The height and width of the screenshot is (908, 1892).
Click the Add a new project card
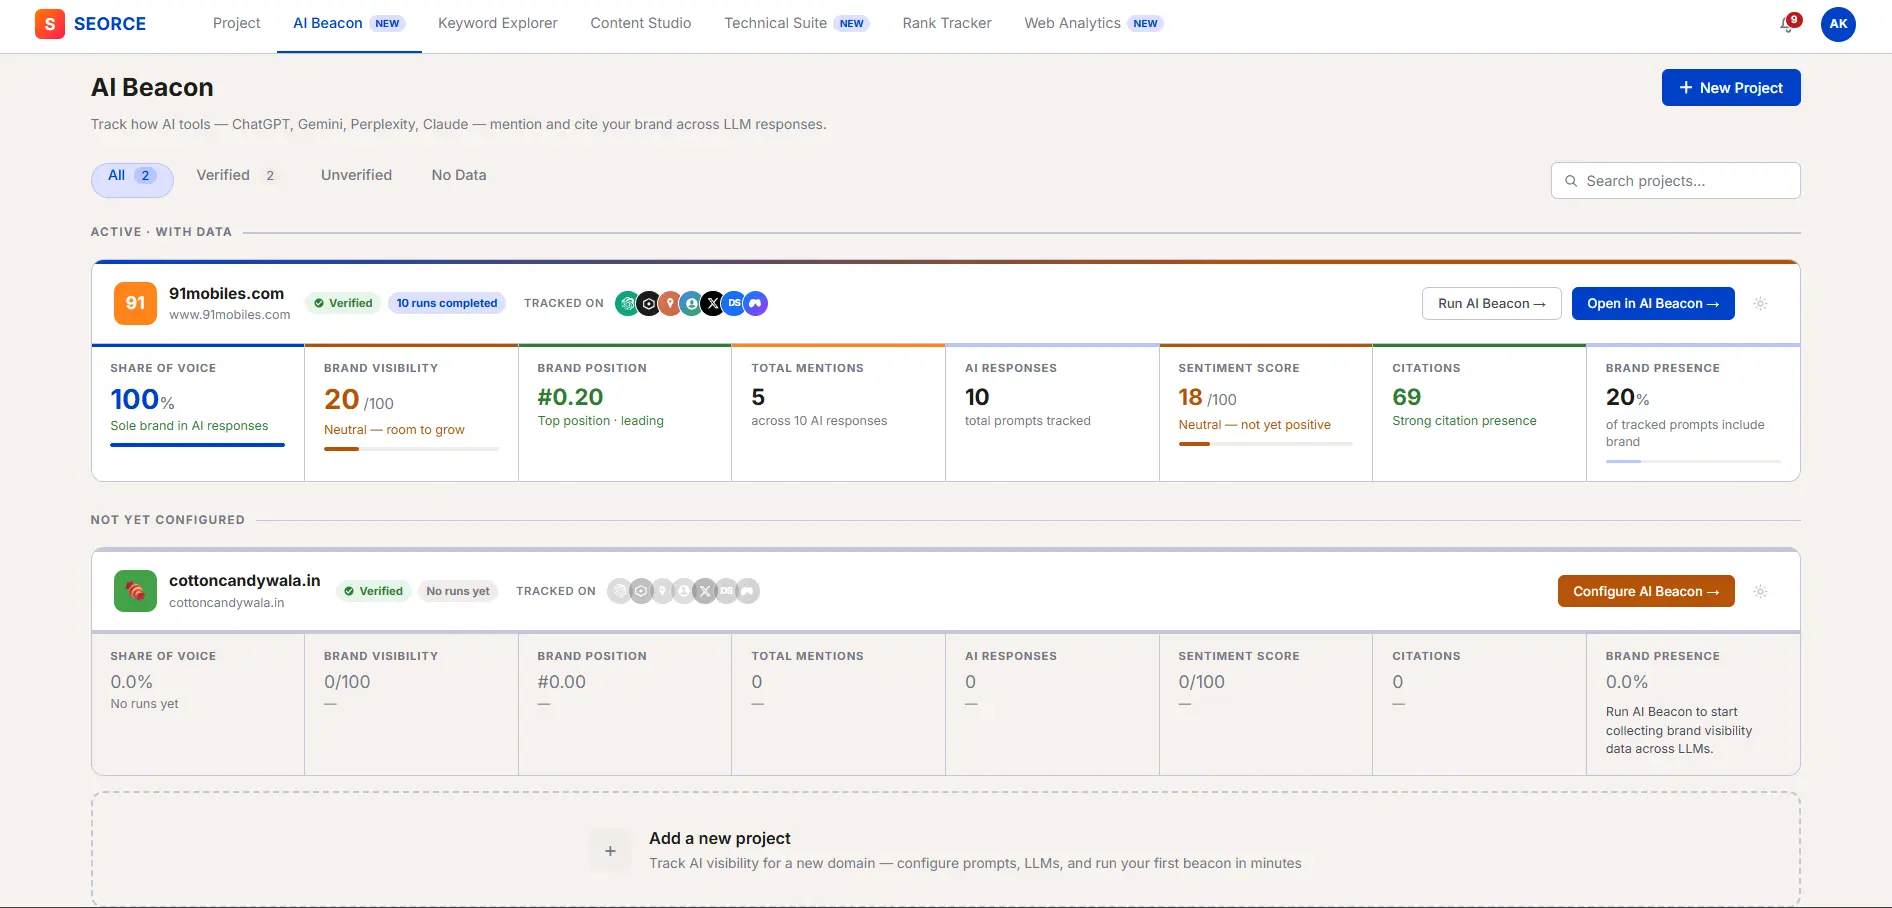point(946,850)
